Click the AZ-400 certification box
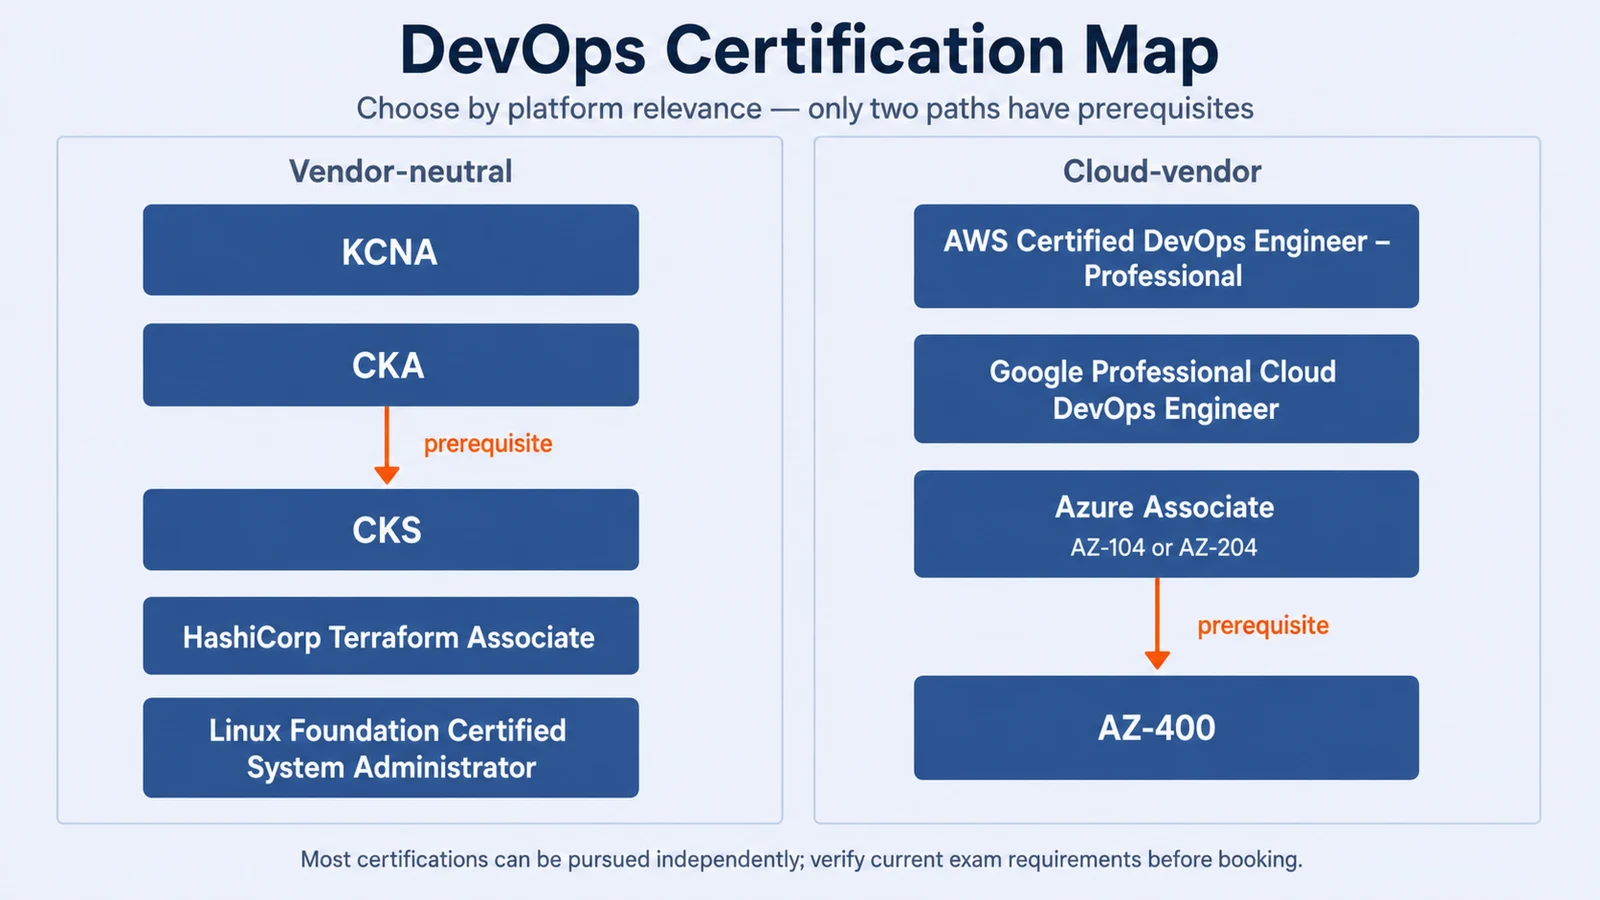This screenshot has height=900, width=1600. [1166, 728]
